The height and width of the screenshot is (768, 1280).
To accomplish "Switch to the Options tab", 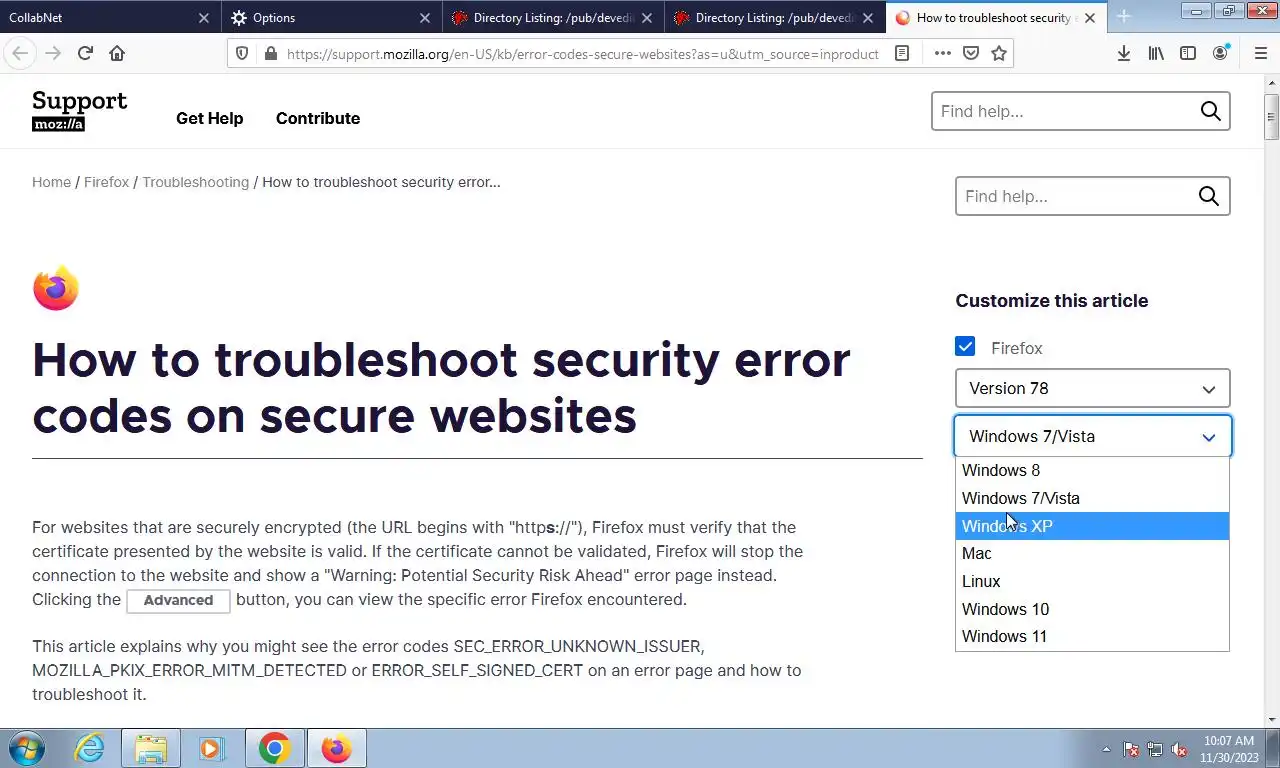I will point(331,17).
